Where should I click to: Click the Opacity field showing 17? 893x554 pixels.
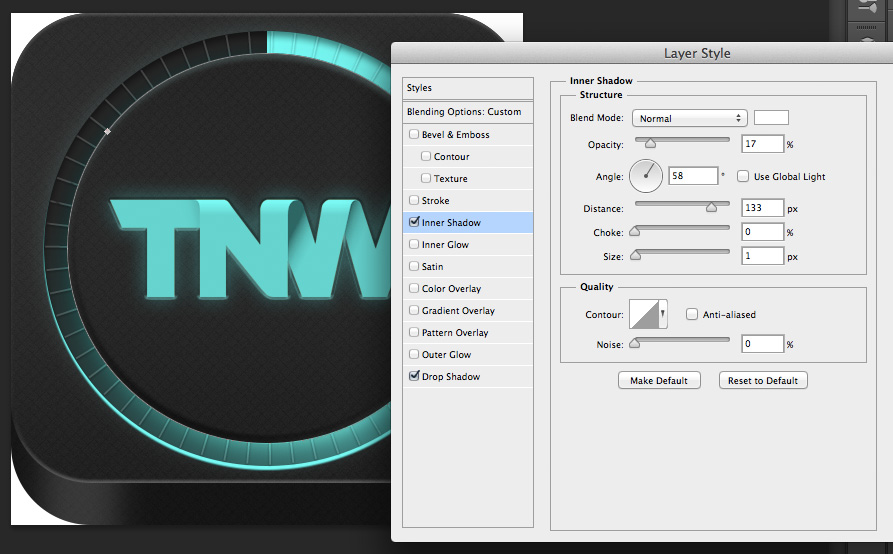point(763,144)
